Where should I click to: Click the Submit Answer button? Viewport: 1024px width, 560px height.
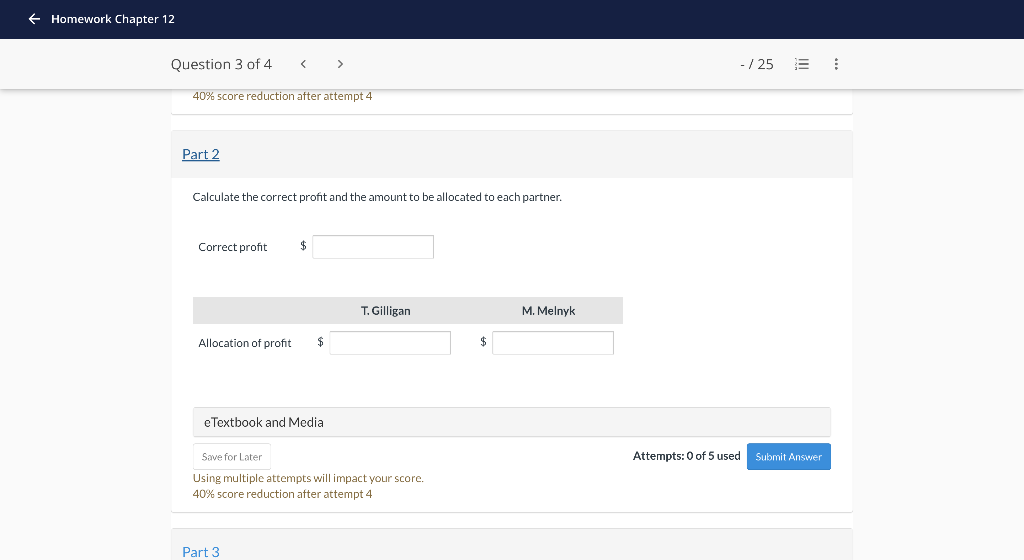coord(788,457)
